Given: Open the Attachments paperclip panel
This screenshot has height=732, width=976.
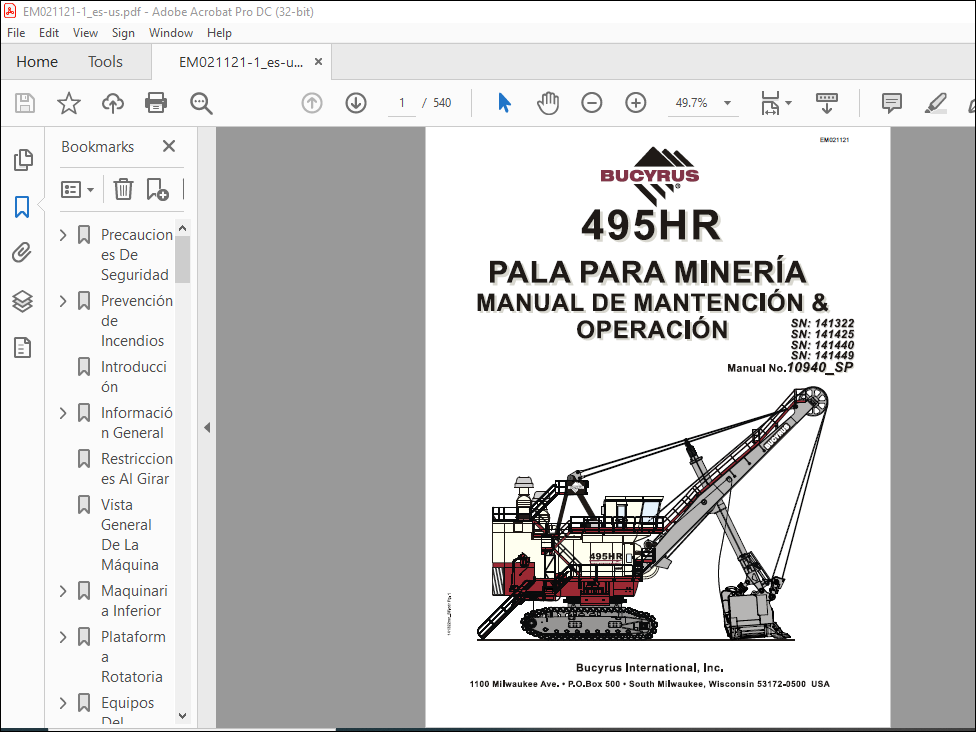Looking at the screenshot, I should 22,253.
